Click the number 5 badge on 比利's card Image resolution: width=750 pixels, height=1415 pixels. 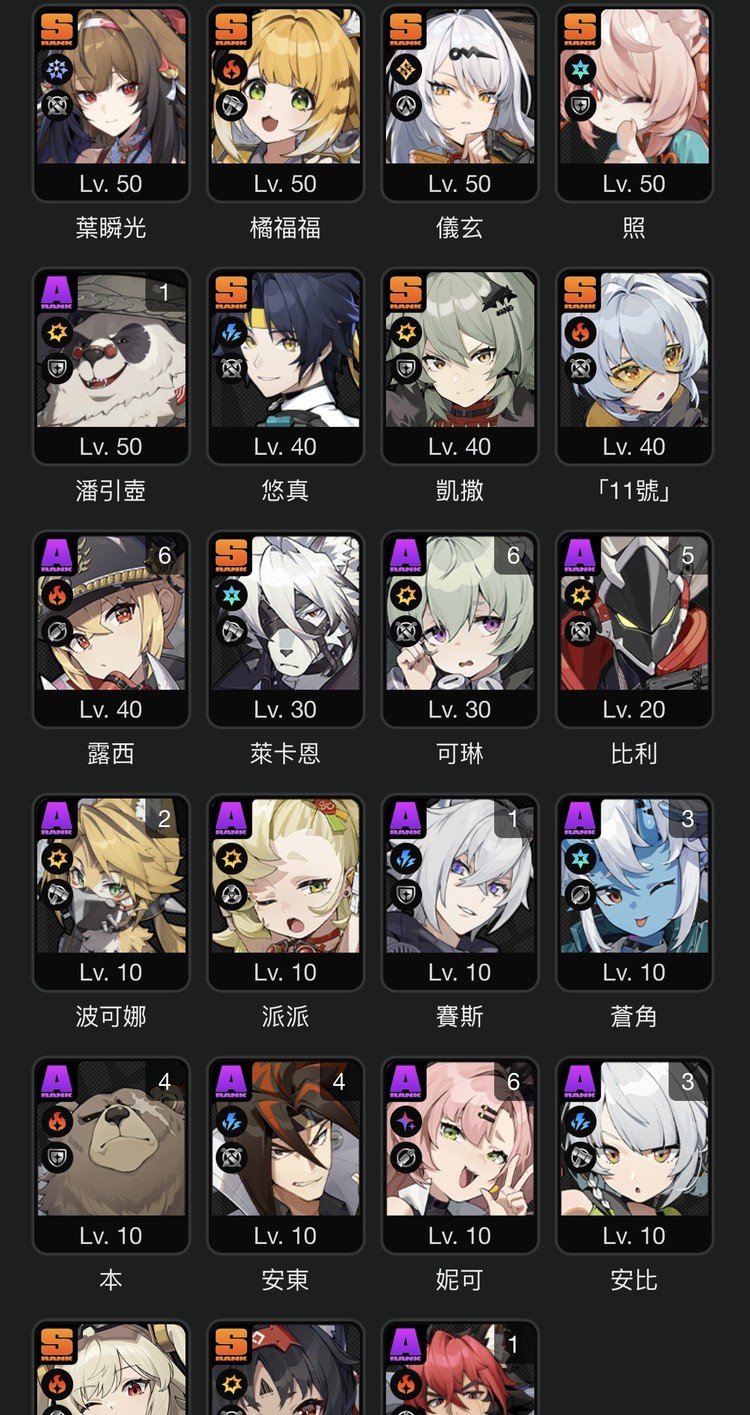[x=688, y=556]
